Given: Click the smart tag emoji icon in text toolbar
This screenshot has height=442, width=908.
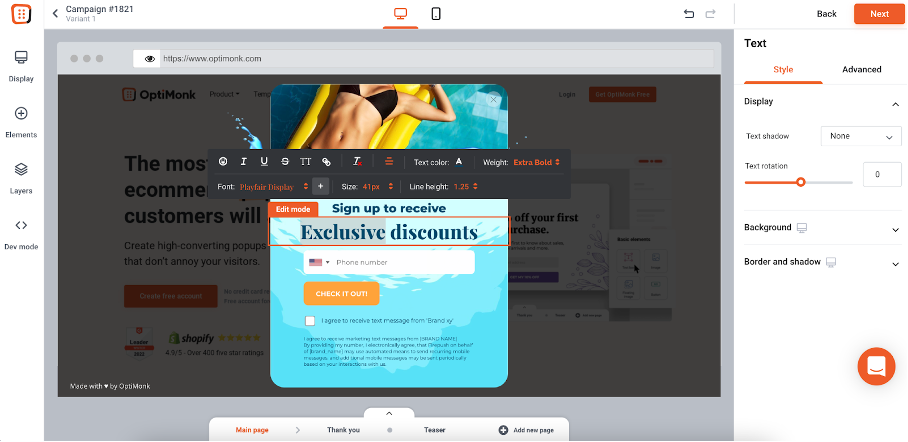Looking at the screenshot, I should (223, 162).
